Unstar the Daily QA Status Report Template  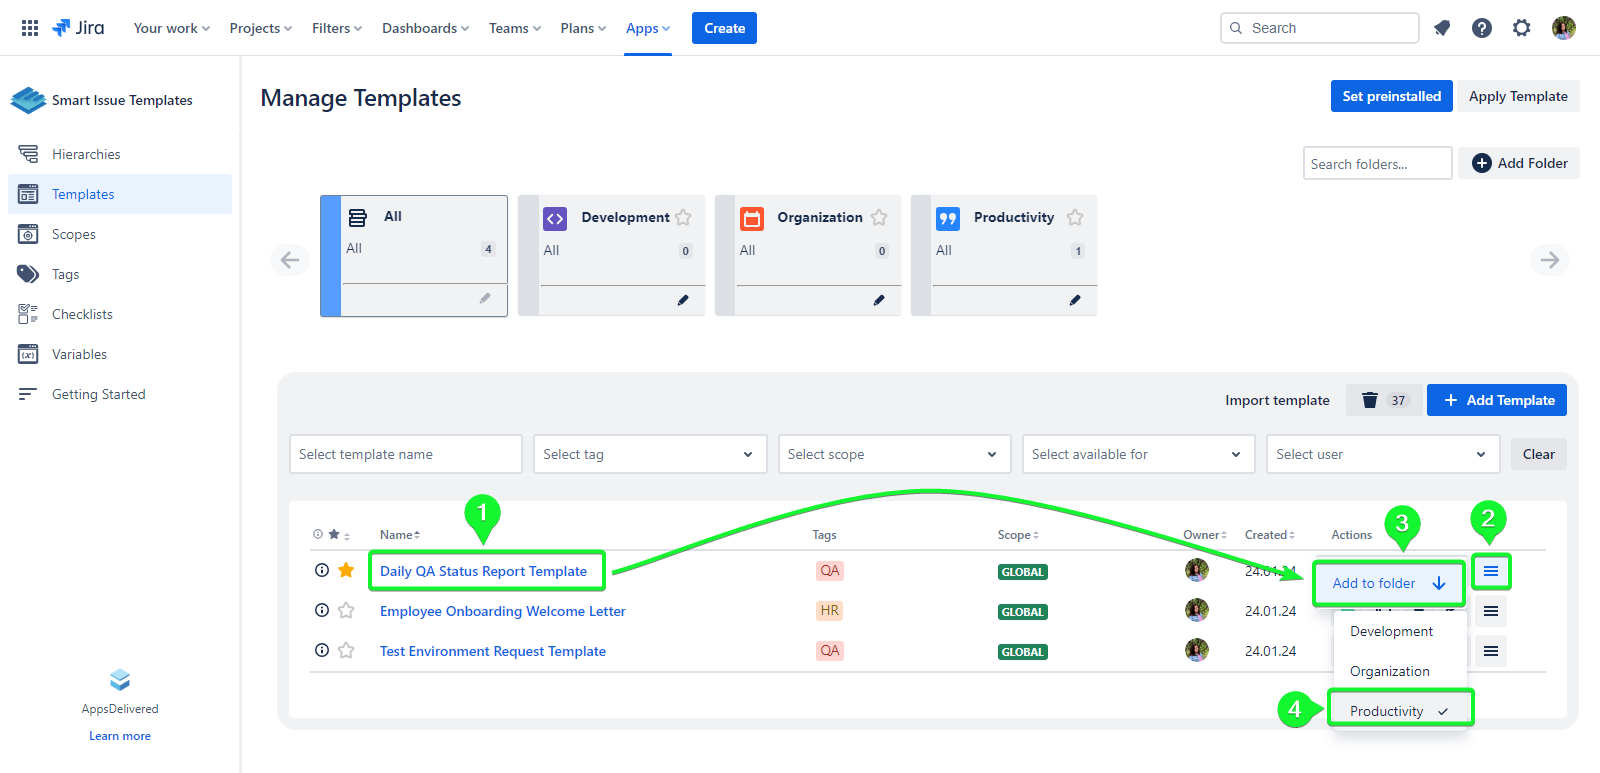coord(346,570)
